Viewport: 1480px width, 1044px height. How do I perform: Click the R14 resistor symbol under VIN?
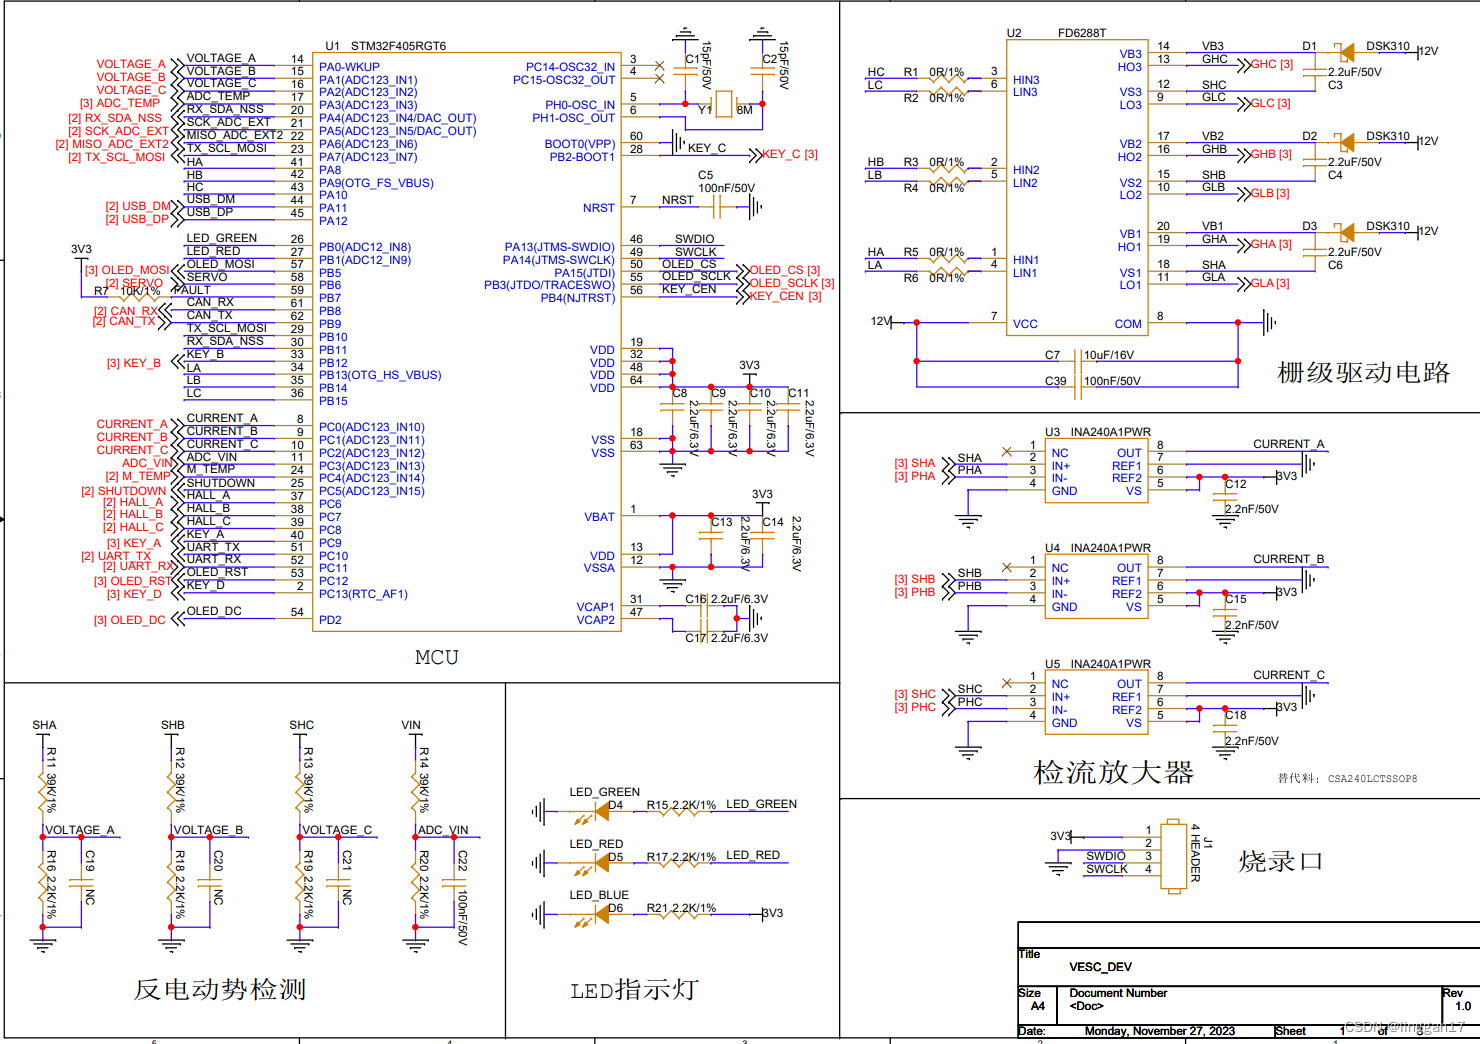(415, 792)
